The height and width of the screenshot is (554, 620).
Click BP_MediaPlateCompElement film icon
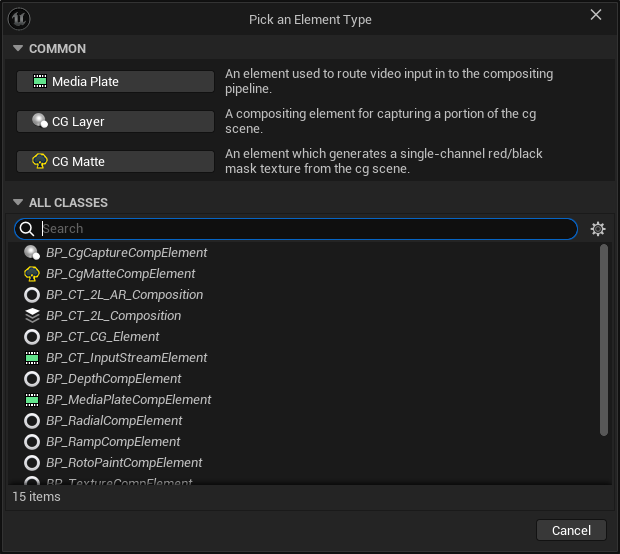(x=32, y=400)
